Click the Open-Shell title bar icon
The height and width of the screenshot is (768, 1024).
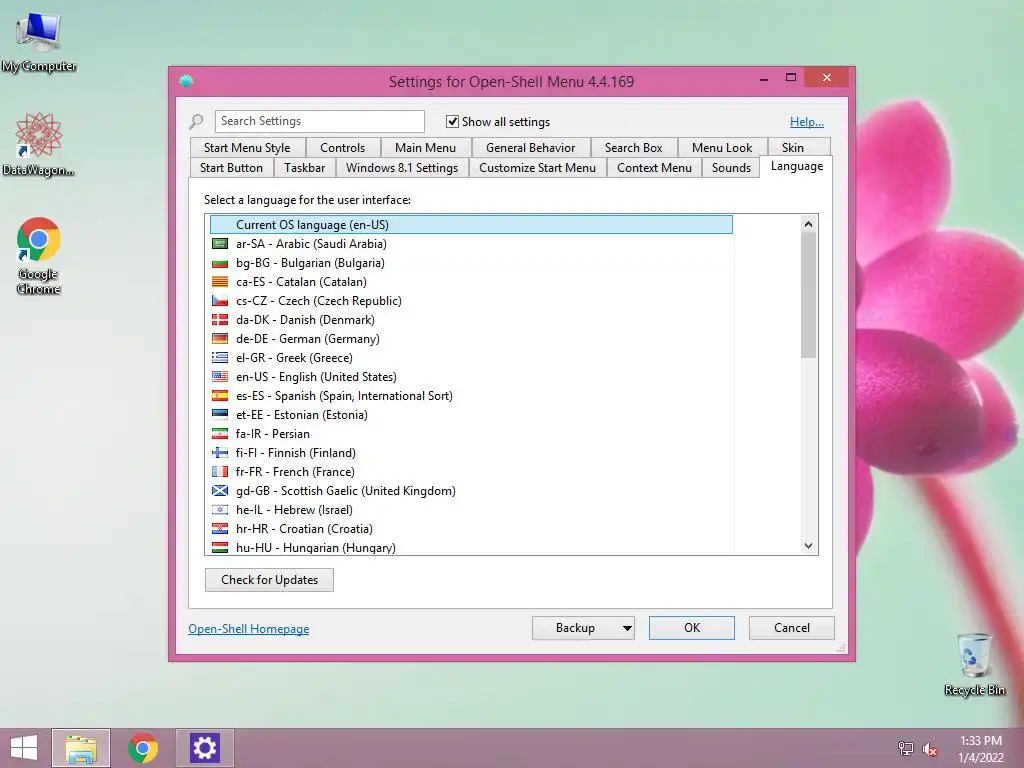(x=186, y=81)
